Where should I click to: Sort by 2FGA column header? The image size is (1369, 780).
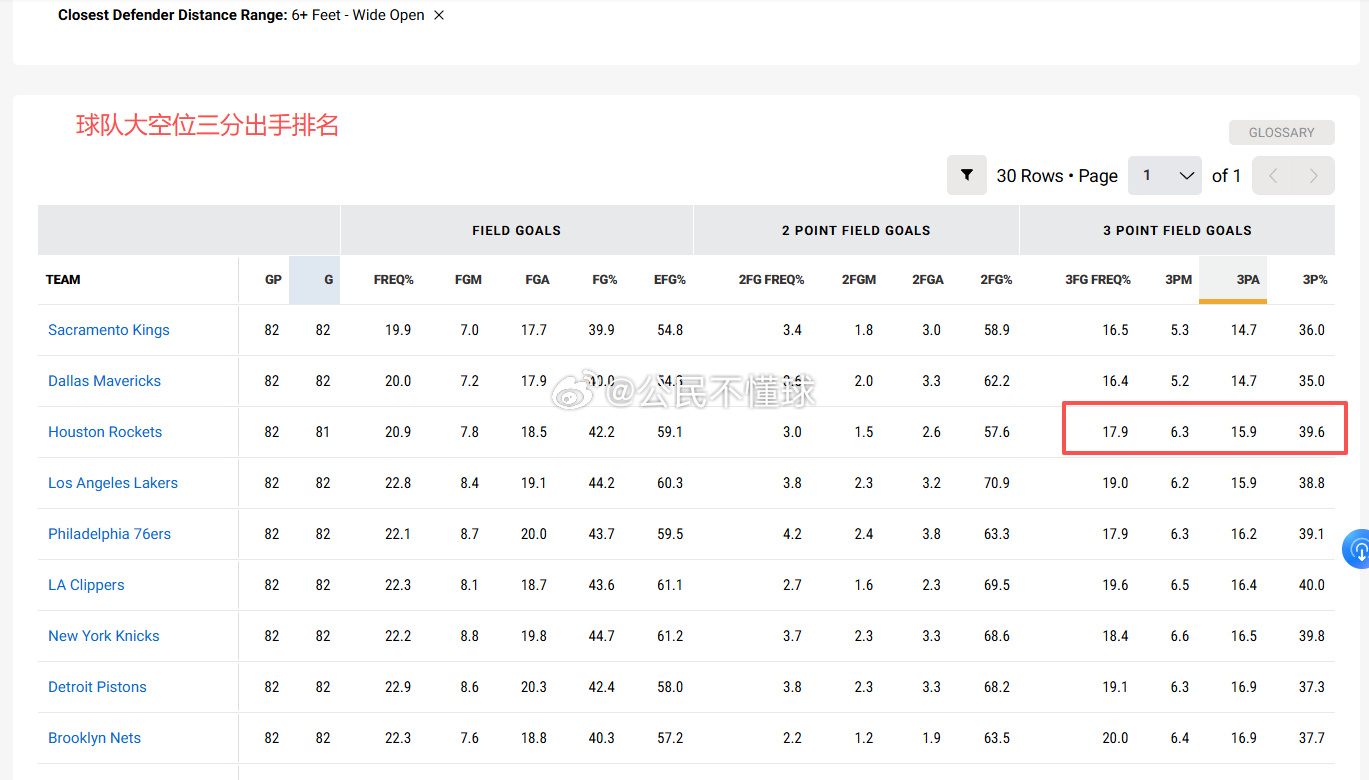(928, 280)
